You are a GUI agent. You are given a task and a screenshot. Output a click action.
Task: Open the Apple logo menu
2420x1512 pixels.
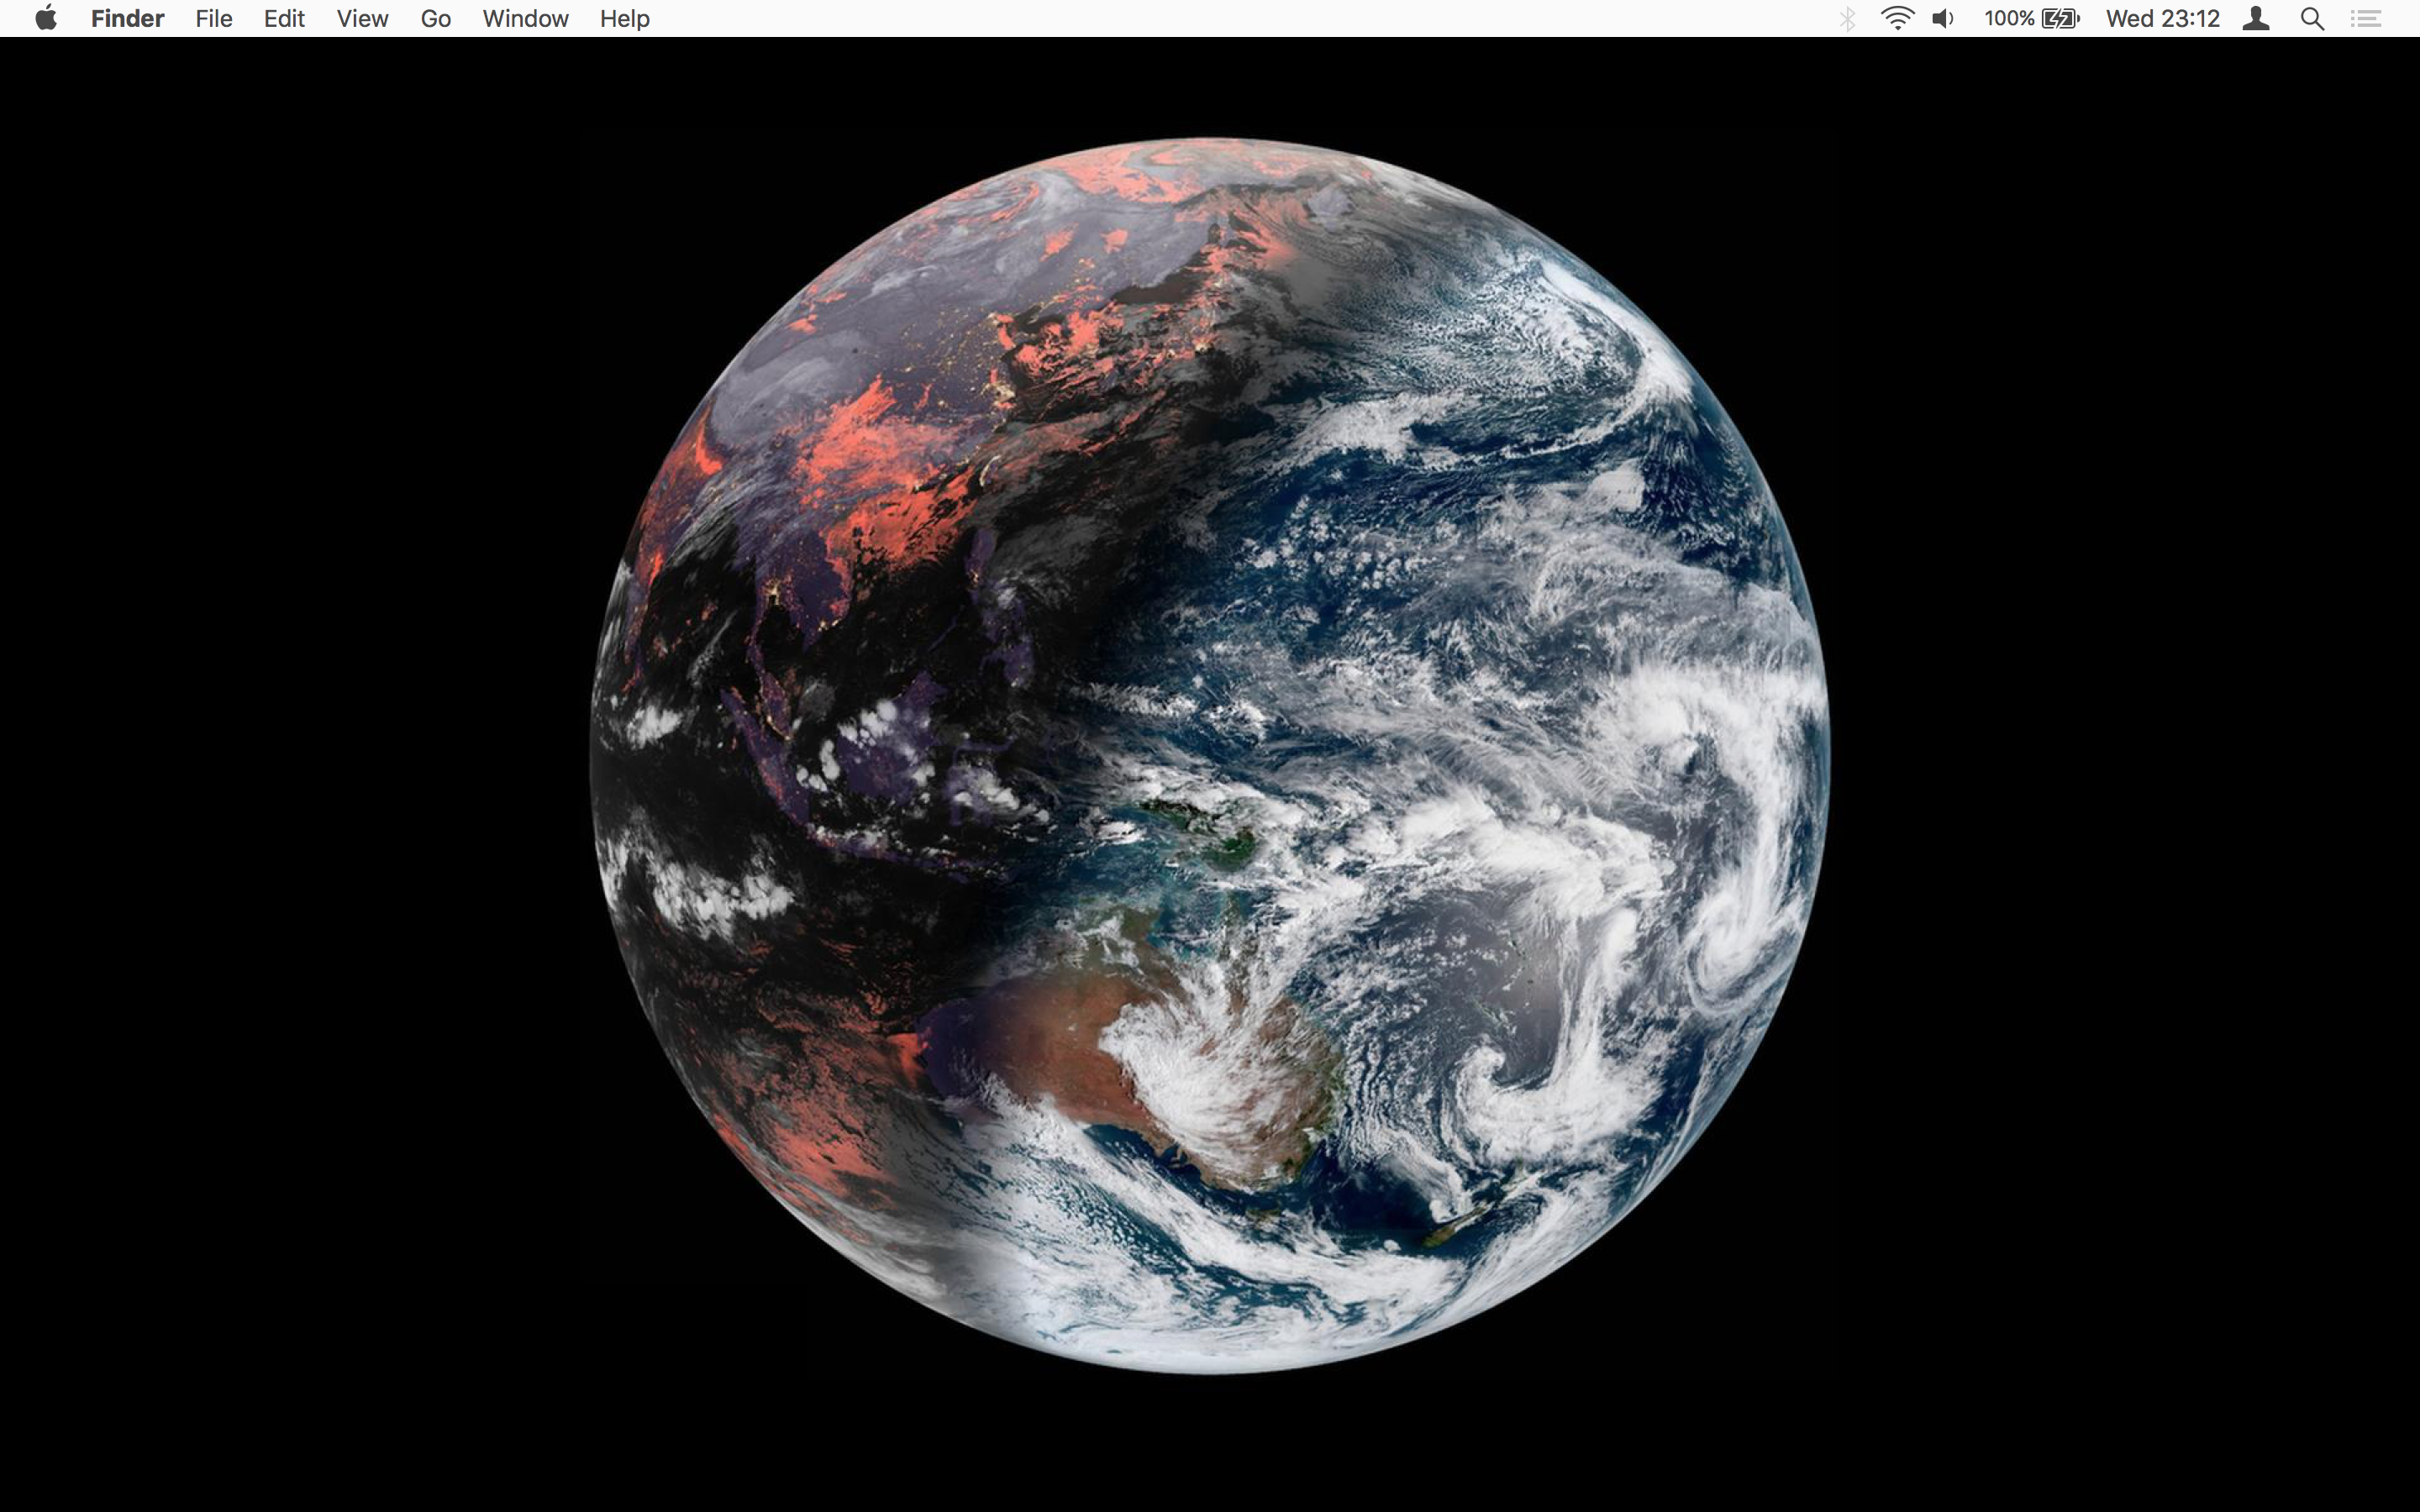pos(46,18)
